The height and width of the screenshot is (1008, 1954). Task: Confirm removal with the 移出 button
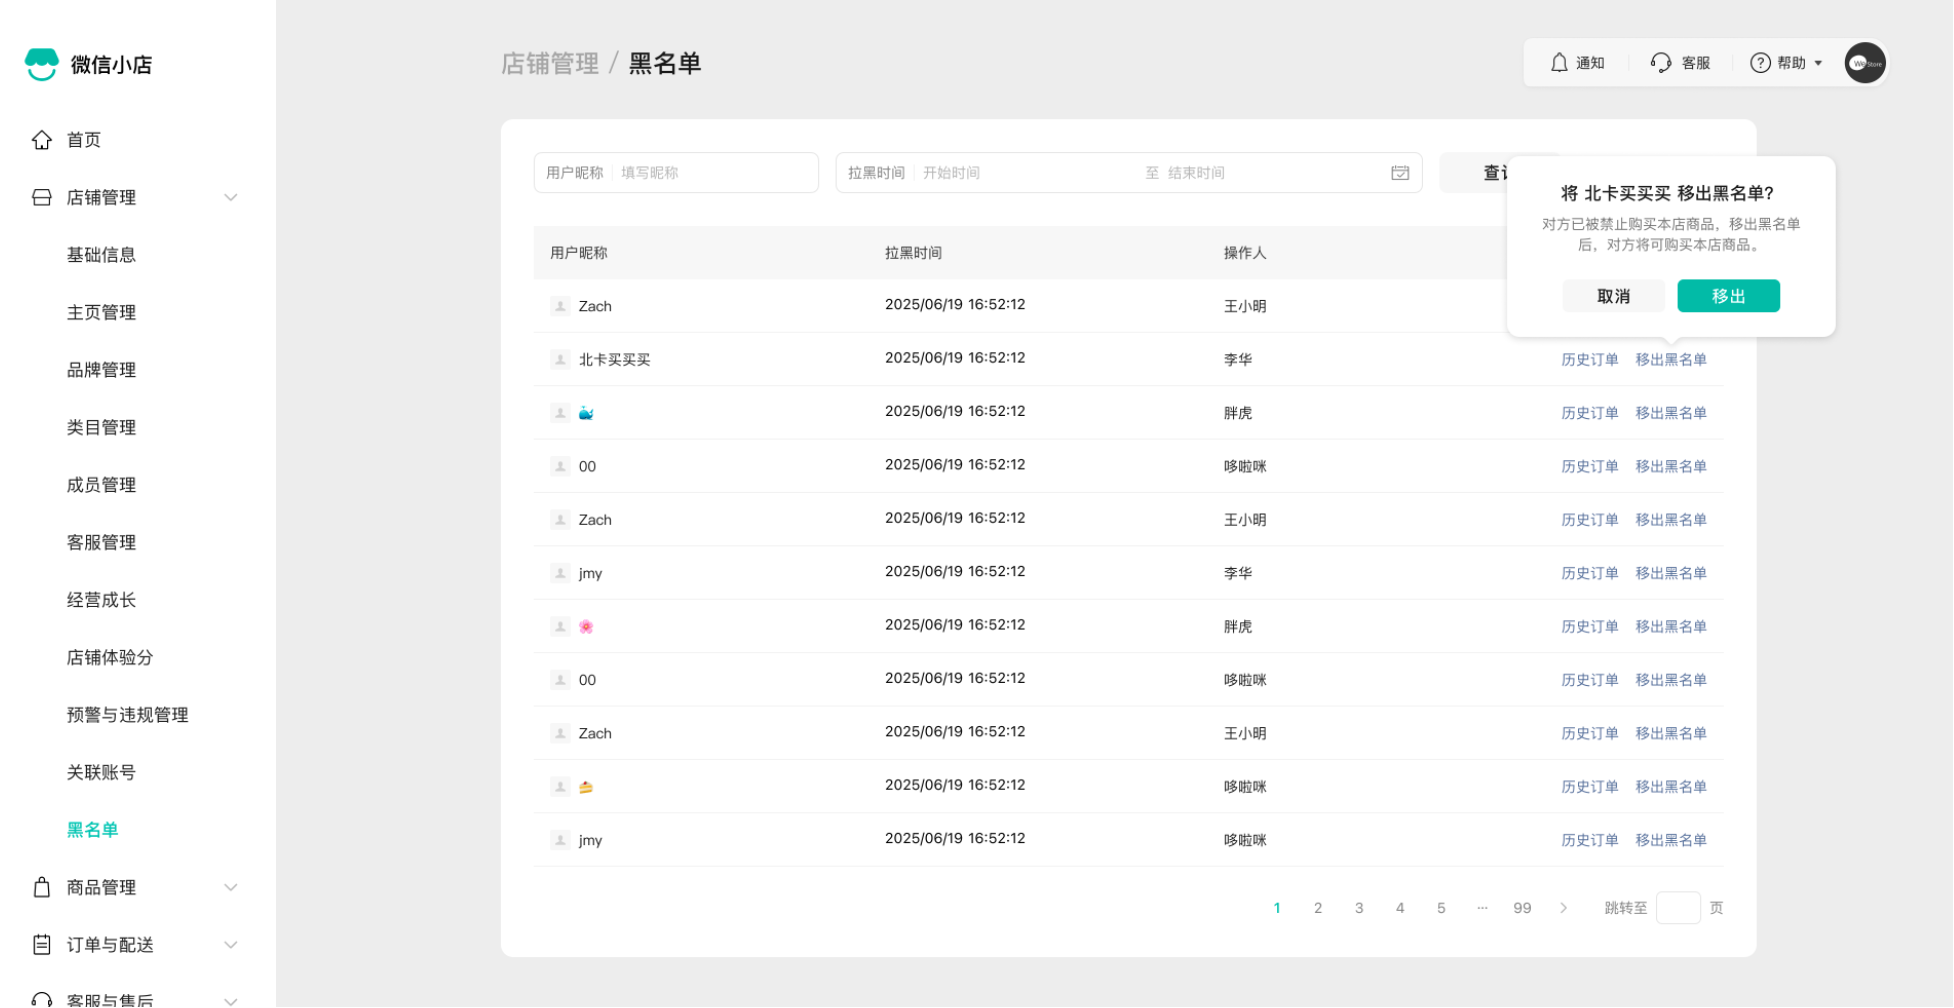coord(1727,296)
